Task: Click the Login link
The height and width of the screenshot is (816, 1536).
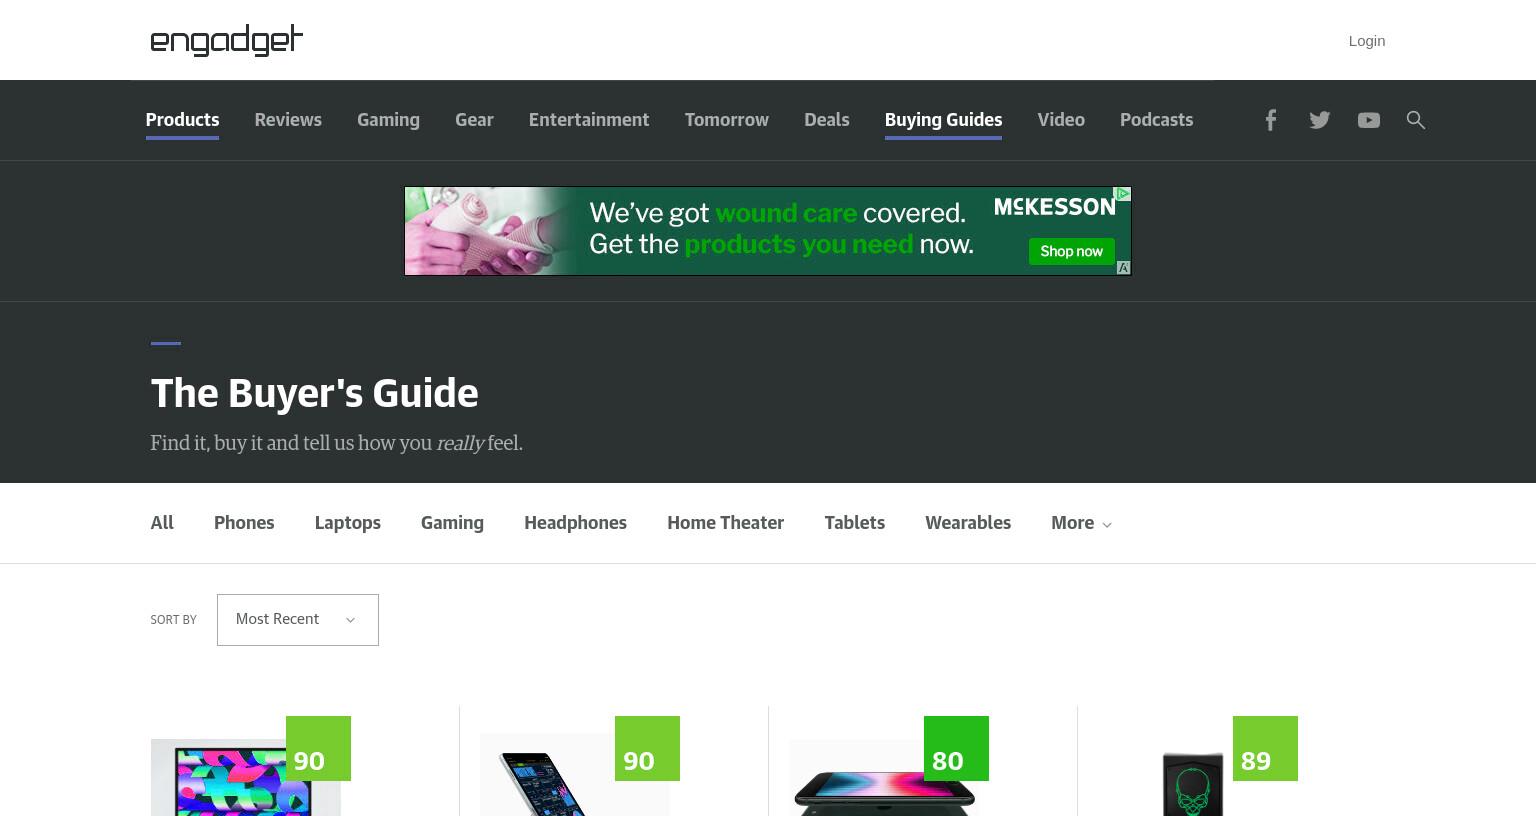Action: (x=1366, y=41)
